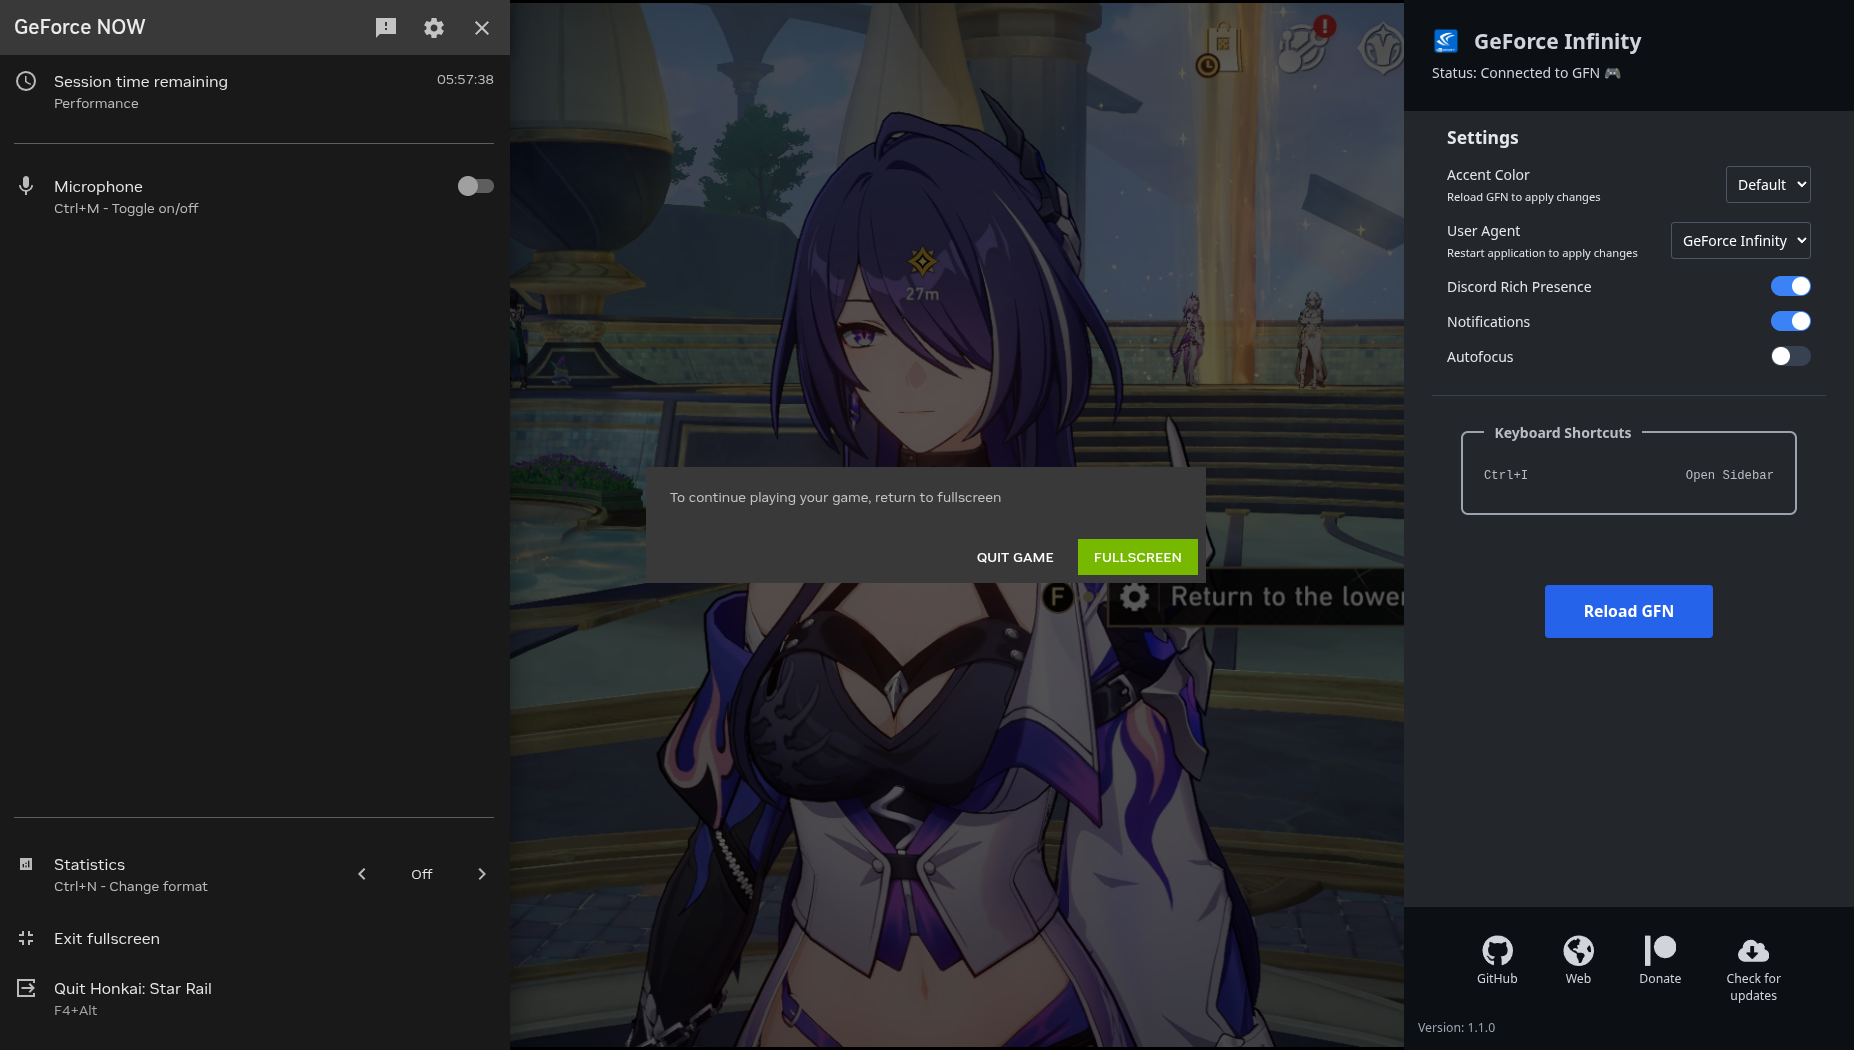
Task: Click the microphone icon
Action: (x=26, y=186)
